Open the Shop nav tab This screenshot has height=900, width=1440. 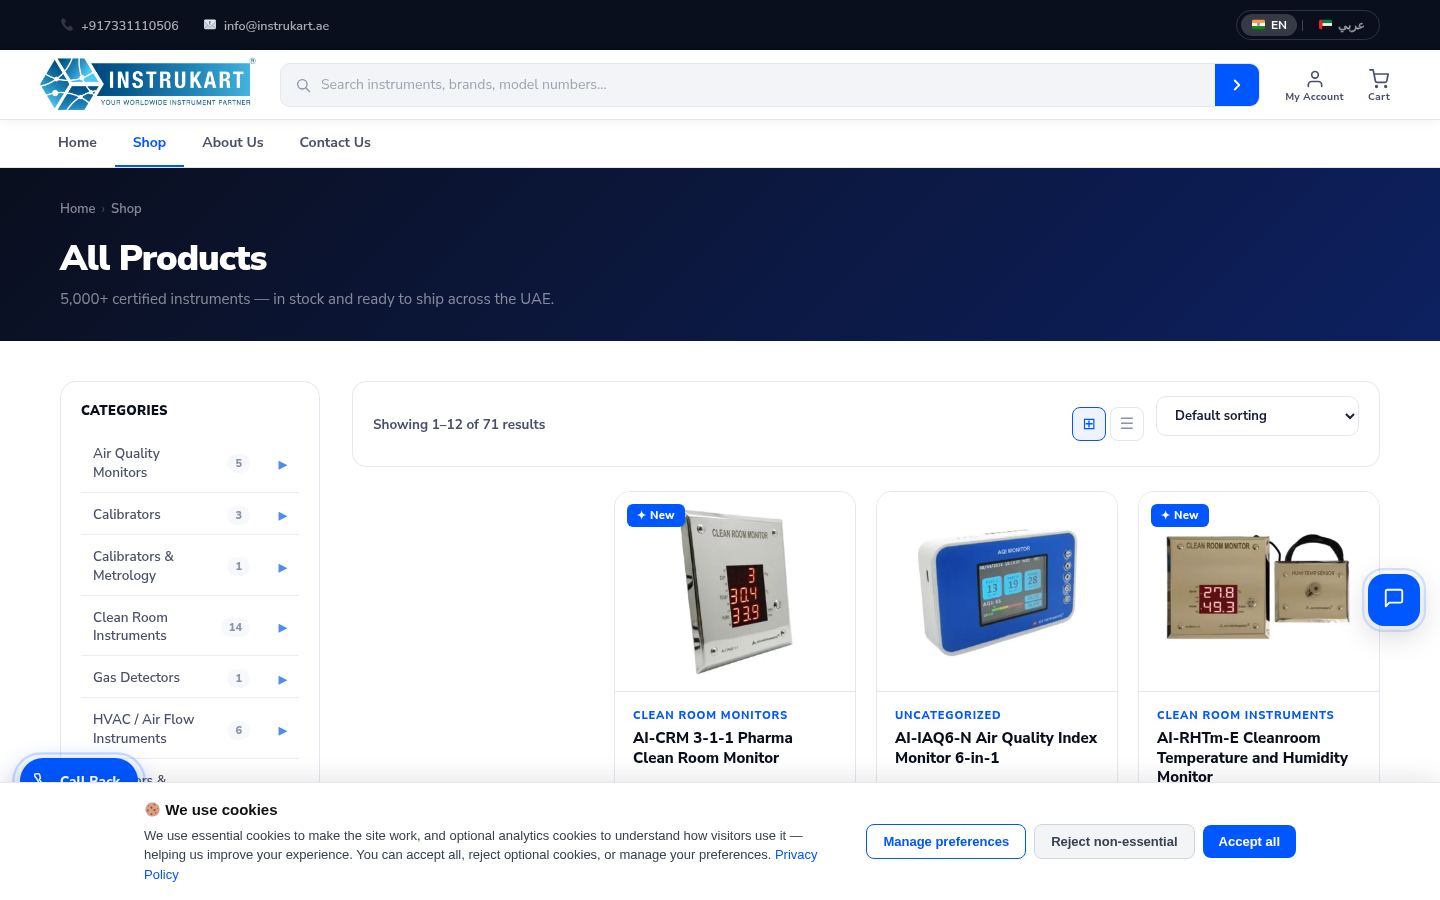pos(149,142)
